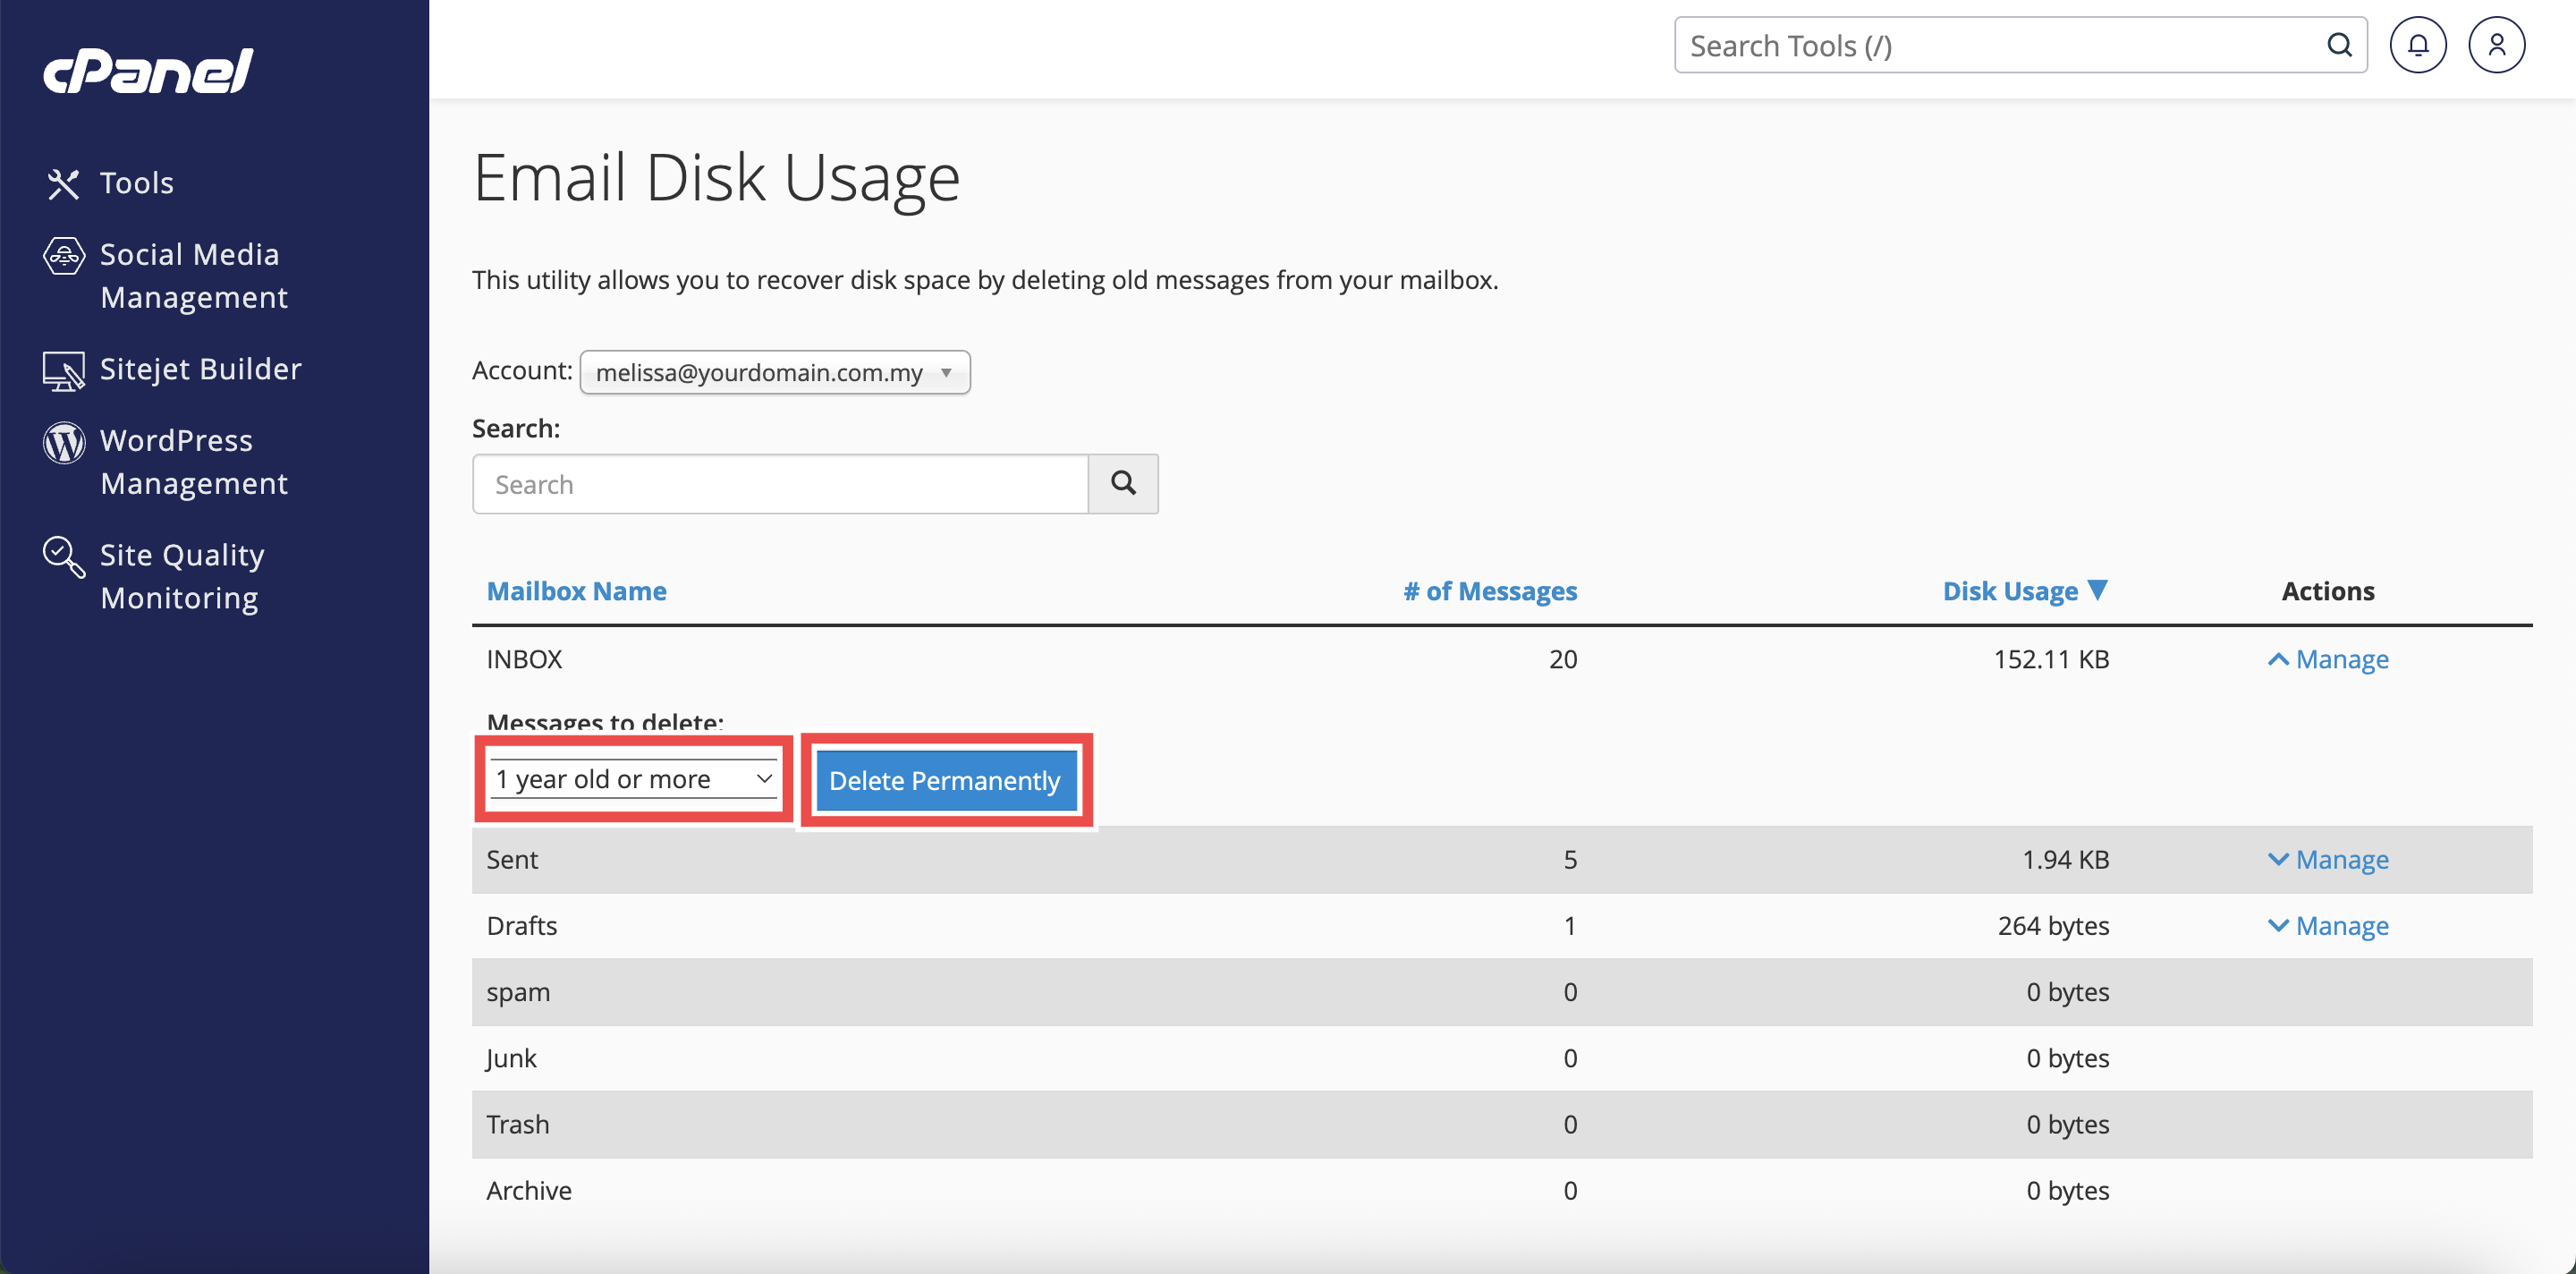
Task: Click the Tools wrench icon
Action: click(x=63, y=184)
